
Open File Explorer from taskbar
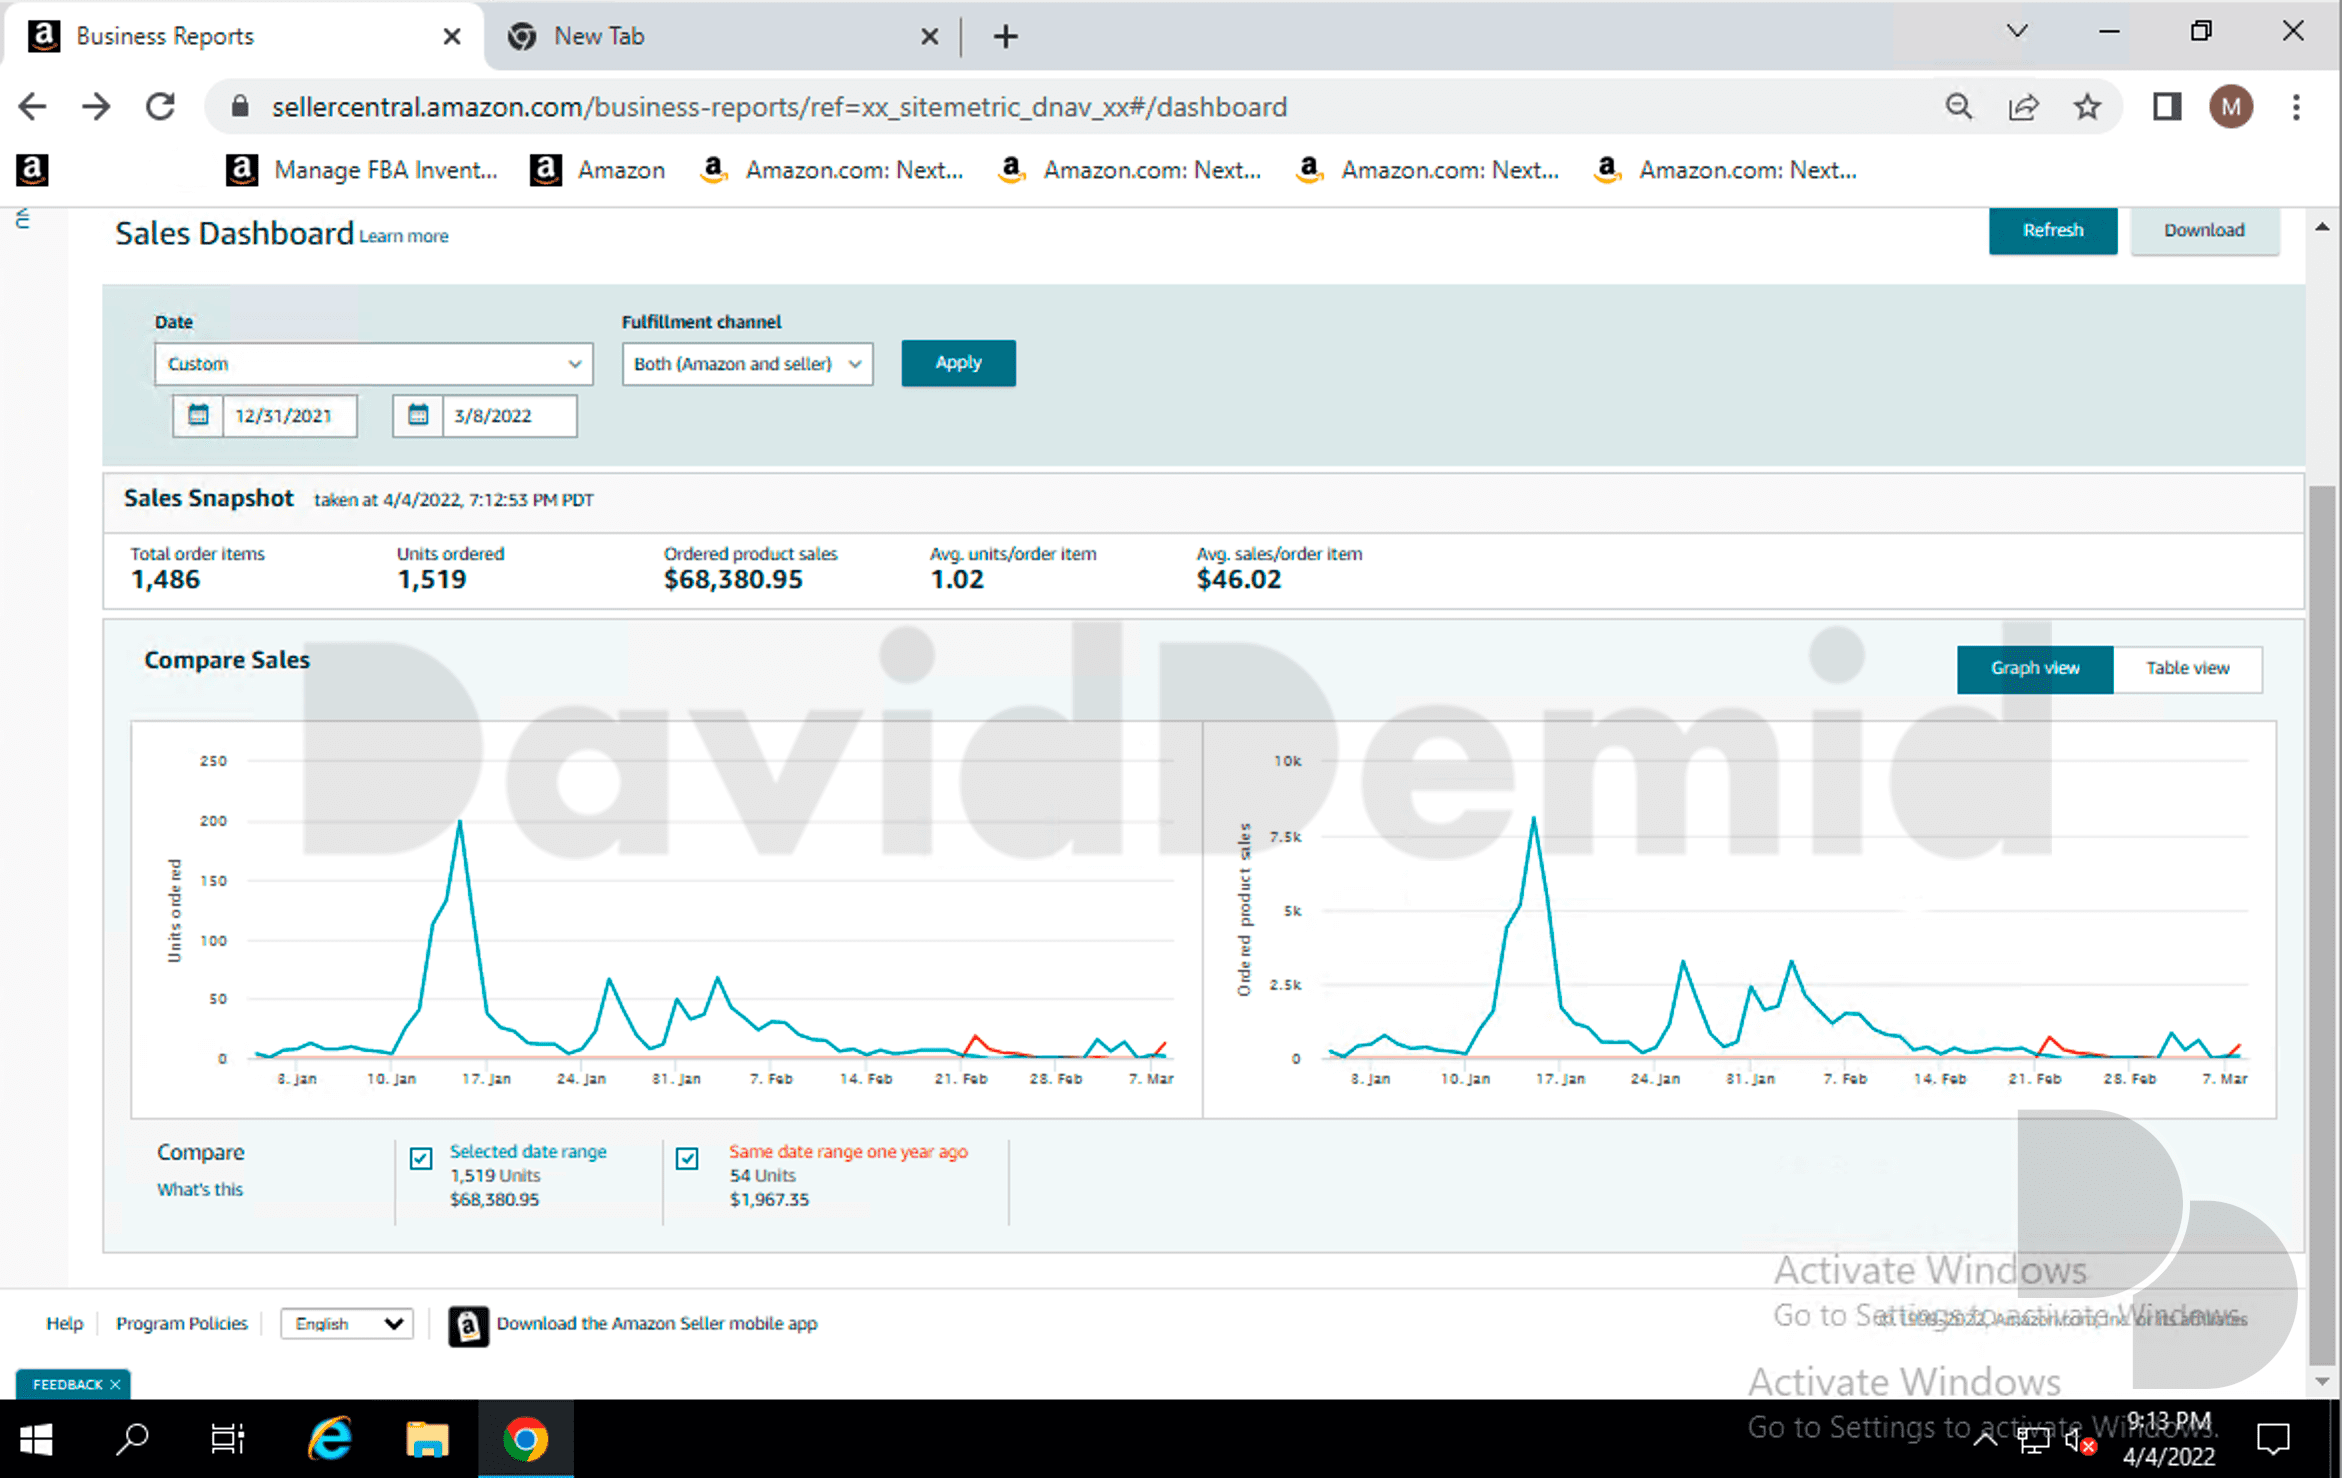427,1439
